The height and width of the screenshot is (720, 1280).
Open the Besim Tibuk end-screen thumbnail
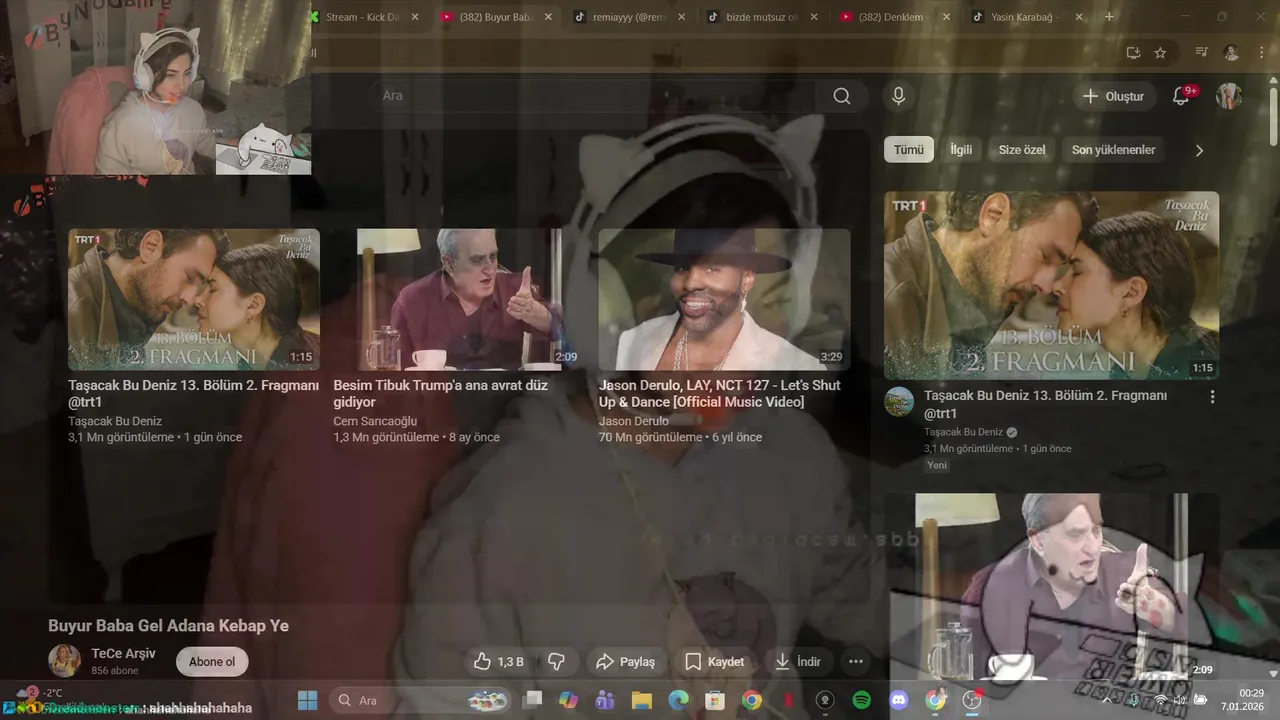[458, 300]
